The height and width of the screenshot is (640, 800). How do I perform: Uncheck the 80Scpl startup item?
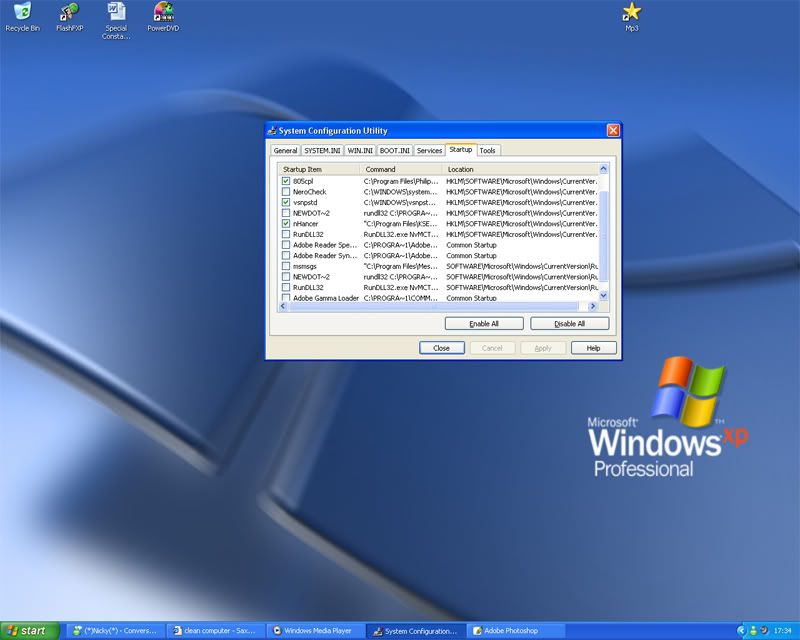pos(286,181)
